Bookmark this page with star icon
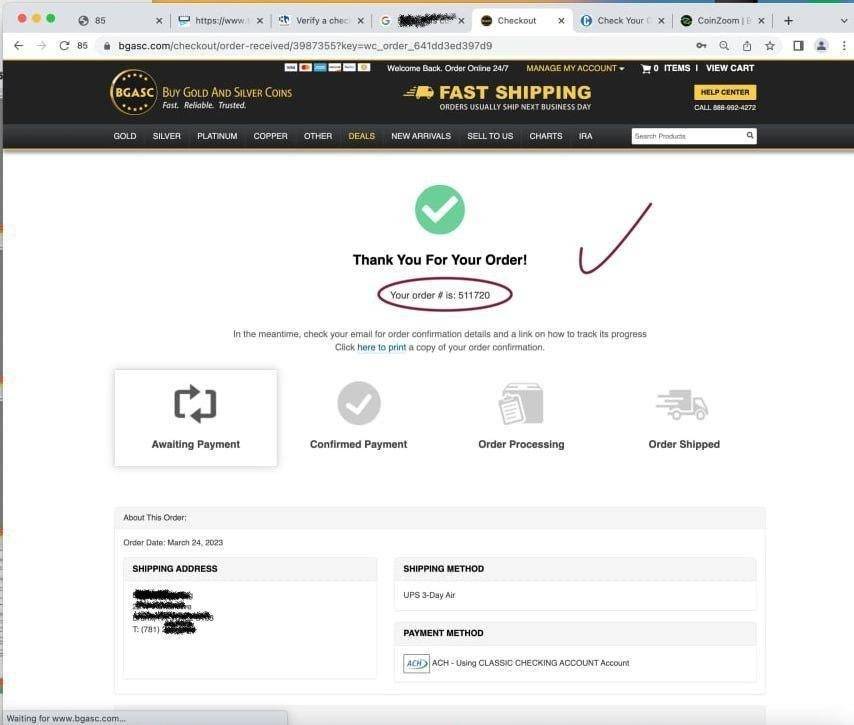 pos(770,46)
